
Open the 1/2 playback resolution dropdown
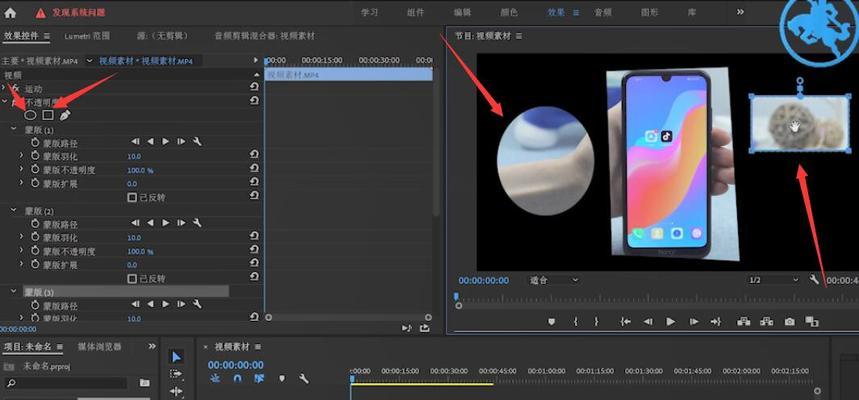coord(774,280)
